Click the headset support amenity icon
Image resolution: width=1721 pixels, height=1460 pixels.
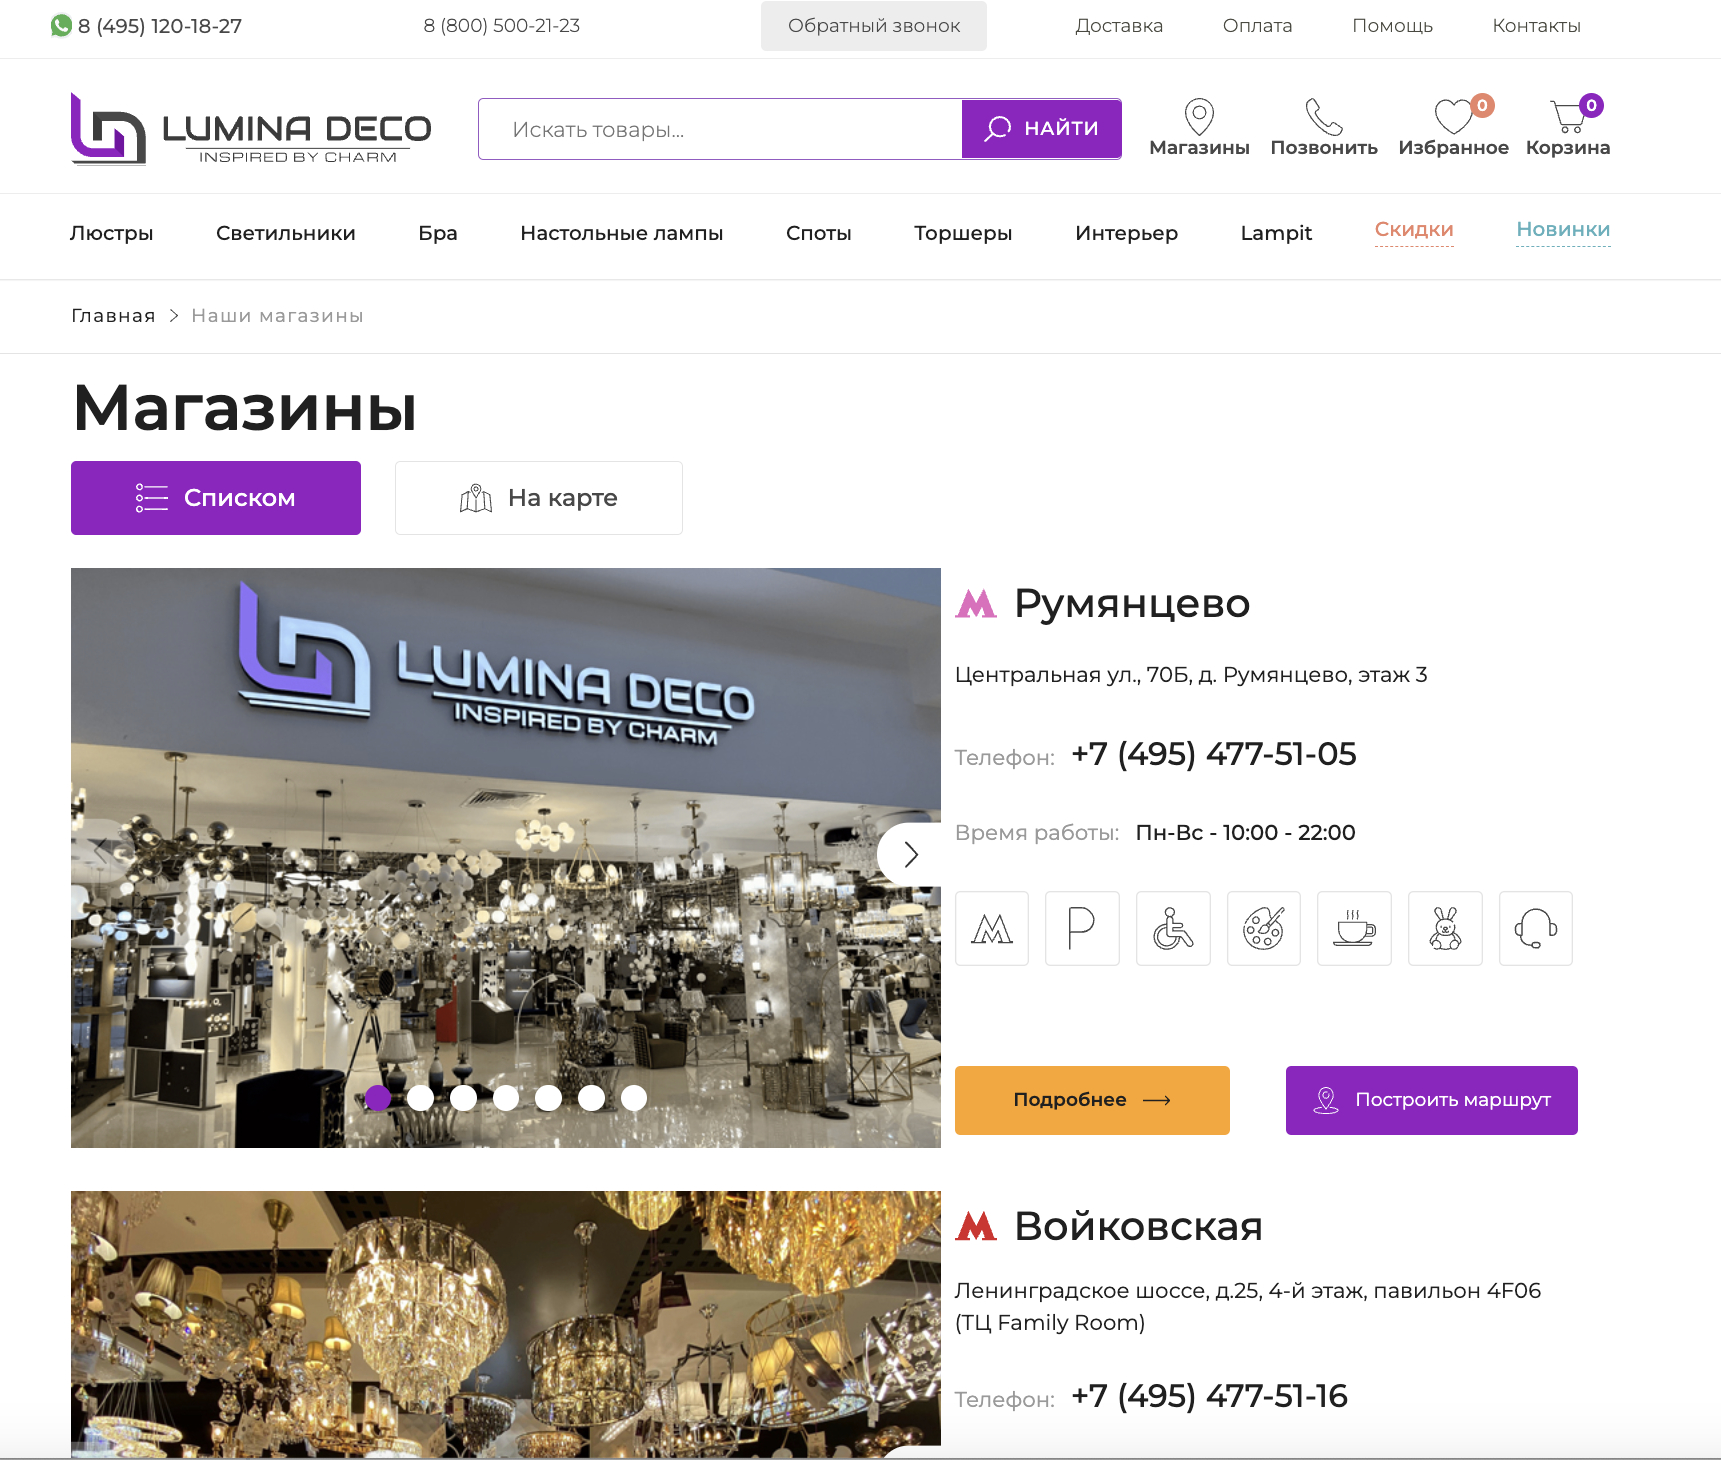coord(1536,928)
